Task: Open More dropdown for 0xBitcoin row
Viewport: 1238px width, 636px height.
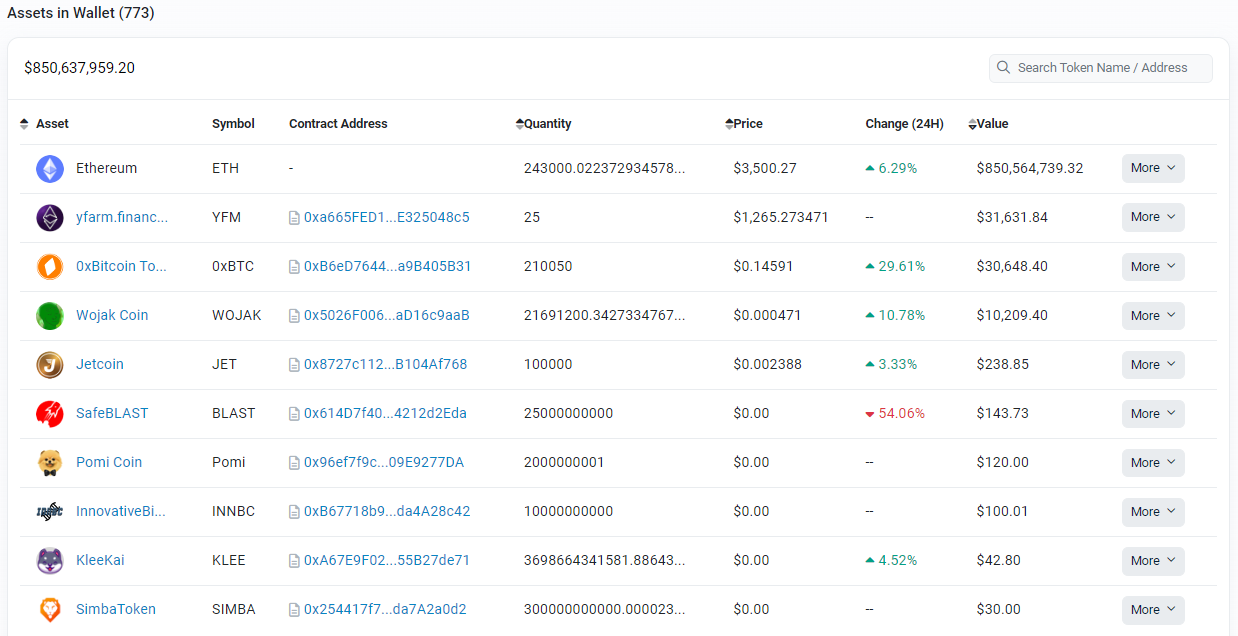Action: pos(1153,267)
